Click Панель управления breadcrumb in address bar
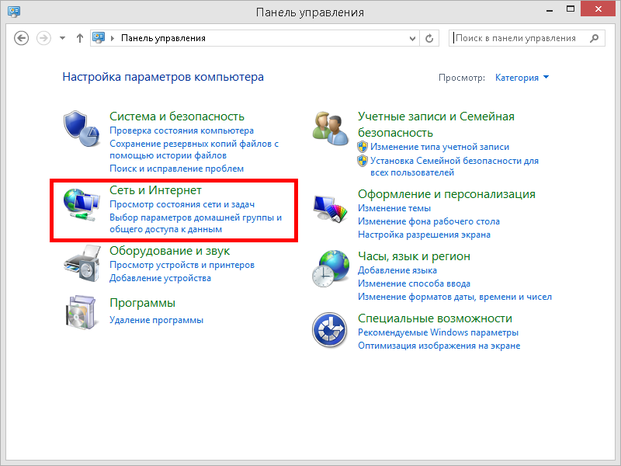 [163, 39]
